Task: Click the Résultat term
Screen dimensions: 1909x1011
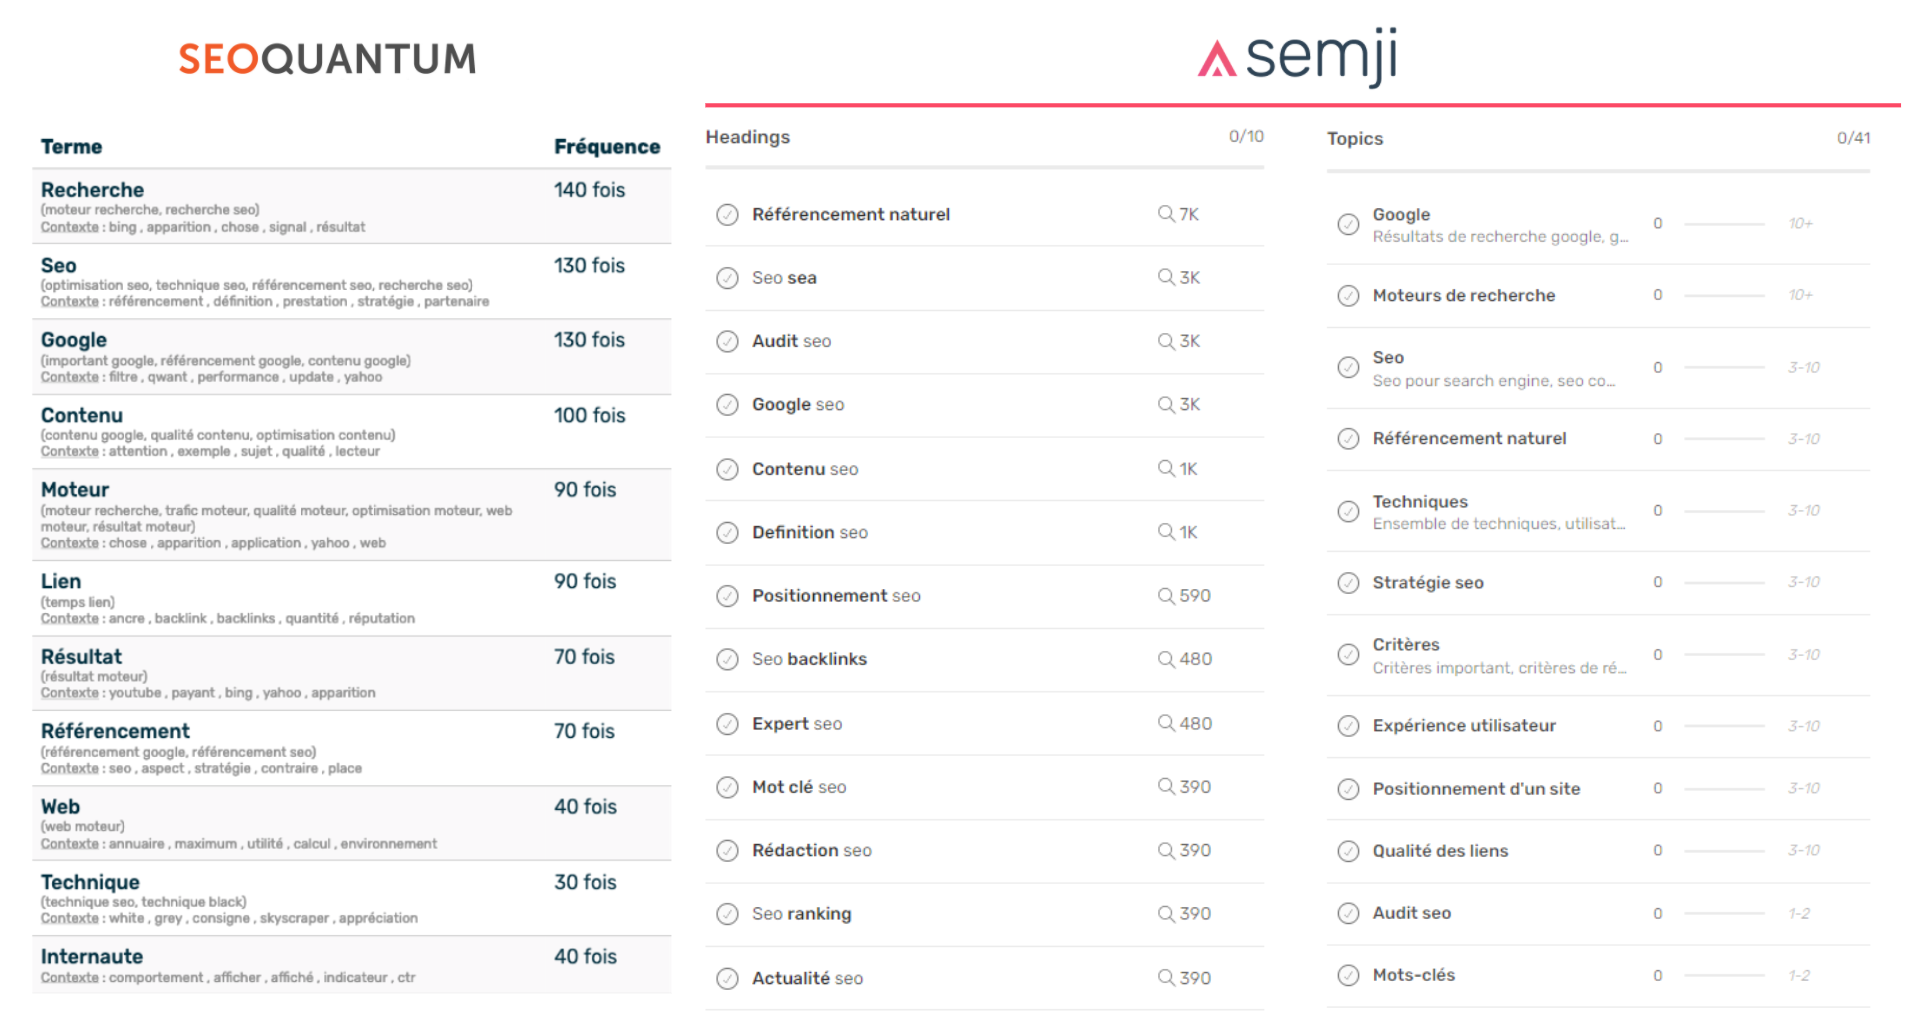Action: (81, 657)
